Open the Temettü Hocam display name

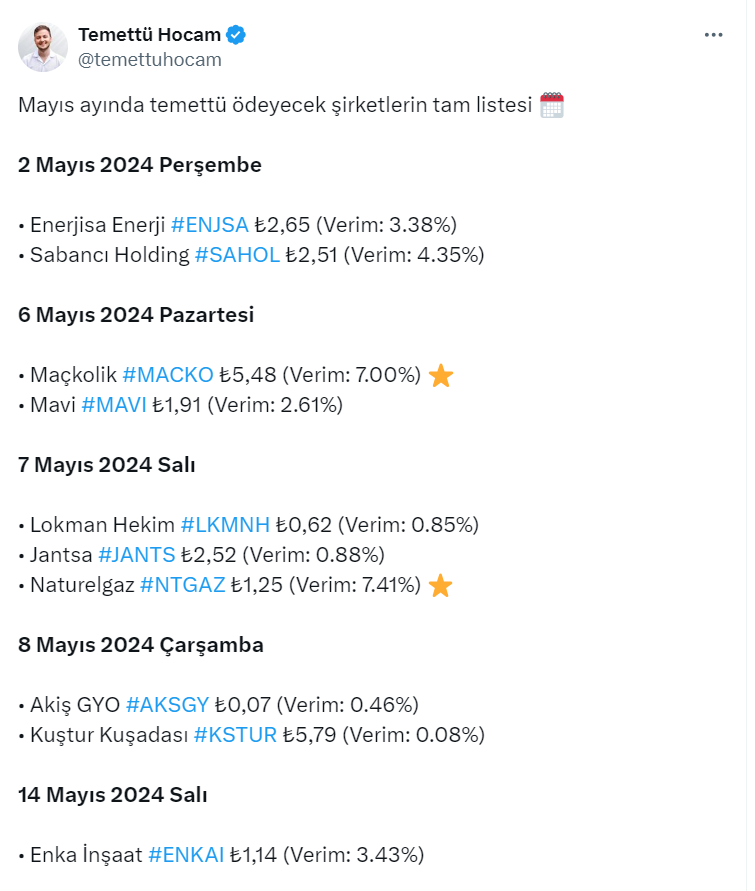point(149,35)
